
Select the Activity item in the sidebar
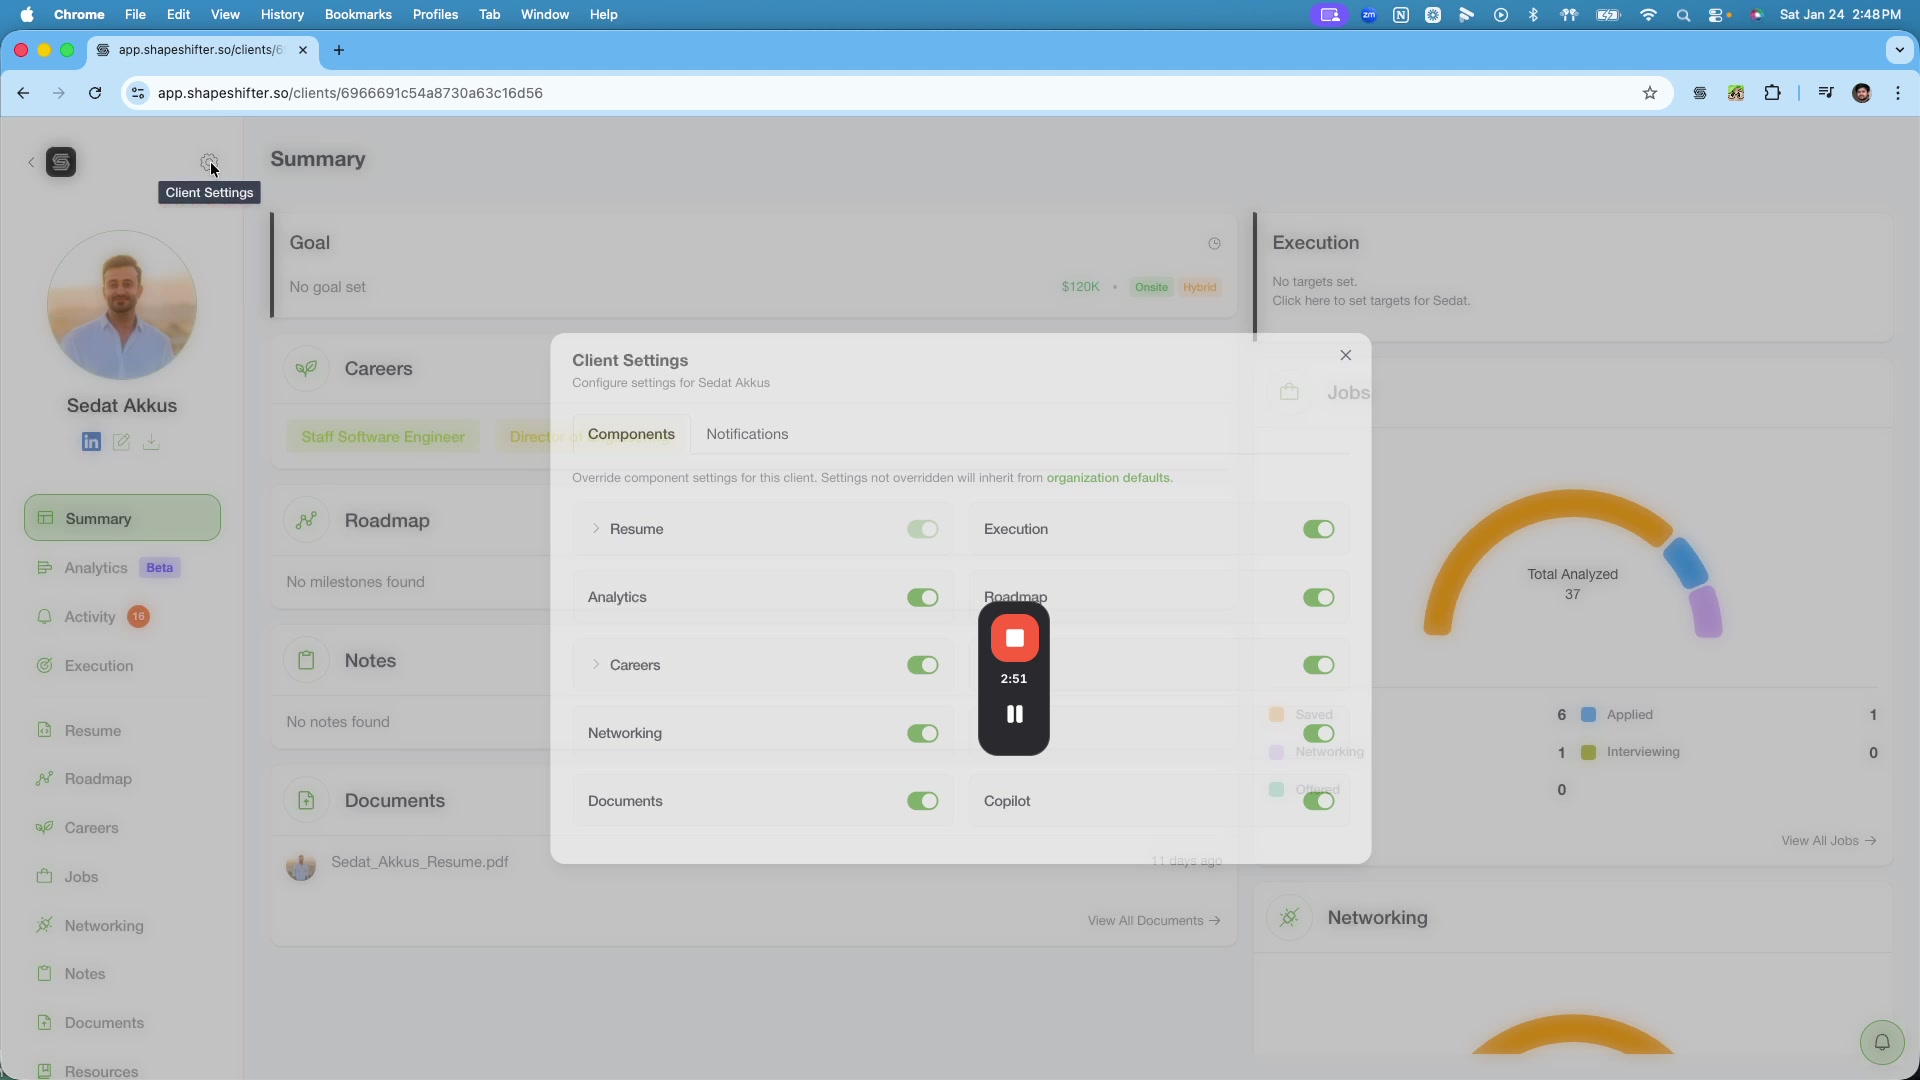coord(88,617)
